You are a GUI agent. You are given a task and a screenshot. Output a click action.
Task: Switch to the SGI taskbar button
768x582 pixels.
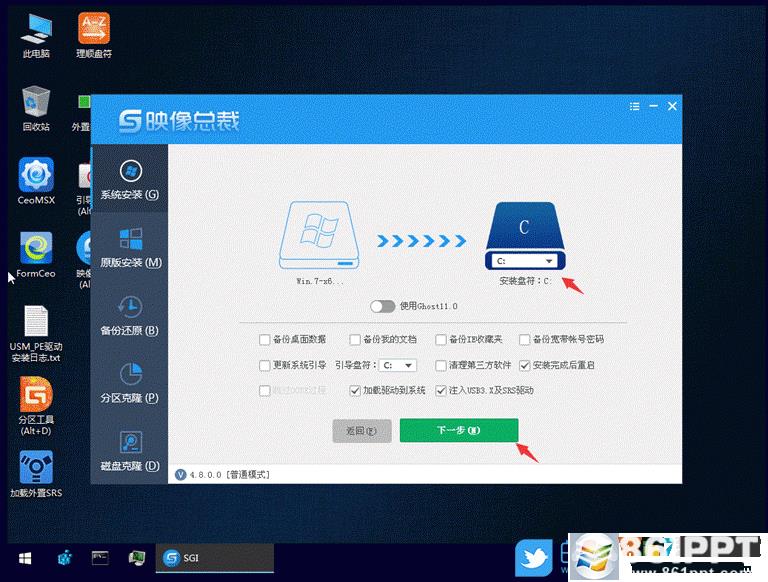215,558
